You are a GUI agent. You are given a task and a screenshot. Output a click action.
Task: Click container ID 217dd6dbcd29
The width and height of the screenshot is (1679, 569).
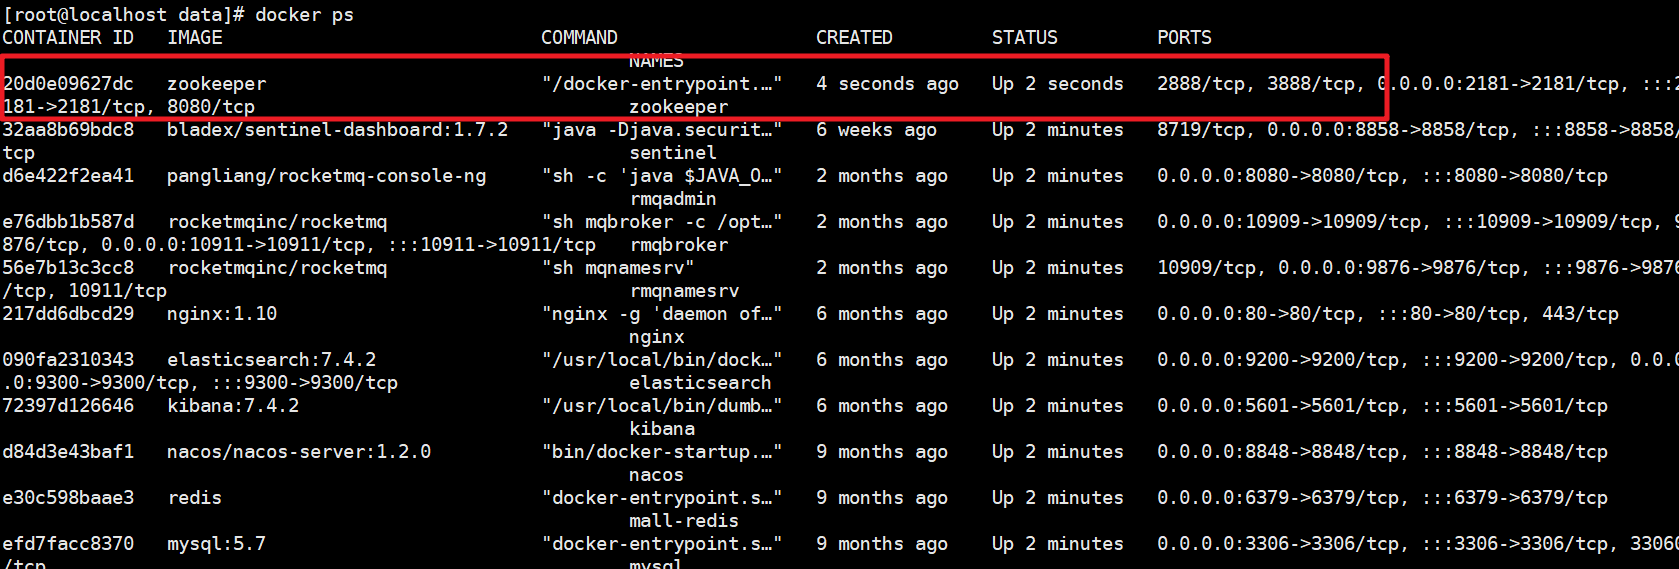(68, 314)
